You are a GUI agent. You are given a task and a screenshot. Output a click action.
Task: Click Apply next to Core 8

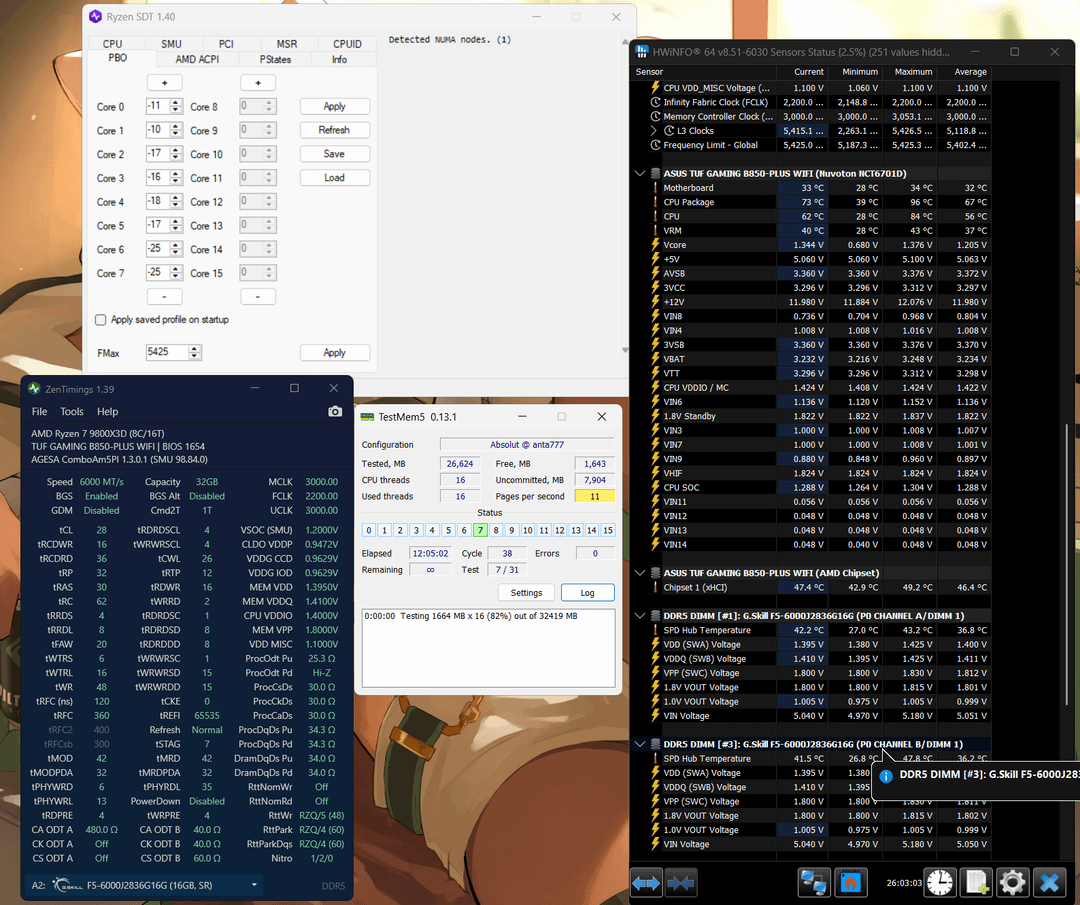(x=335, y=106)
